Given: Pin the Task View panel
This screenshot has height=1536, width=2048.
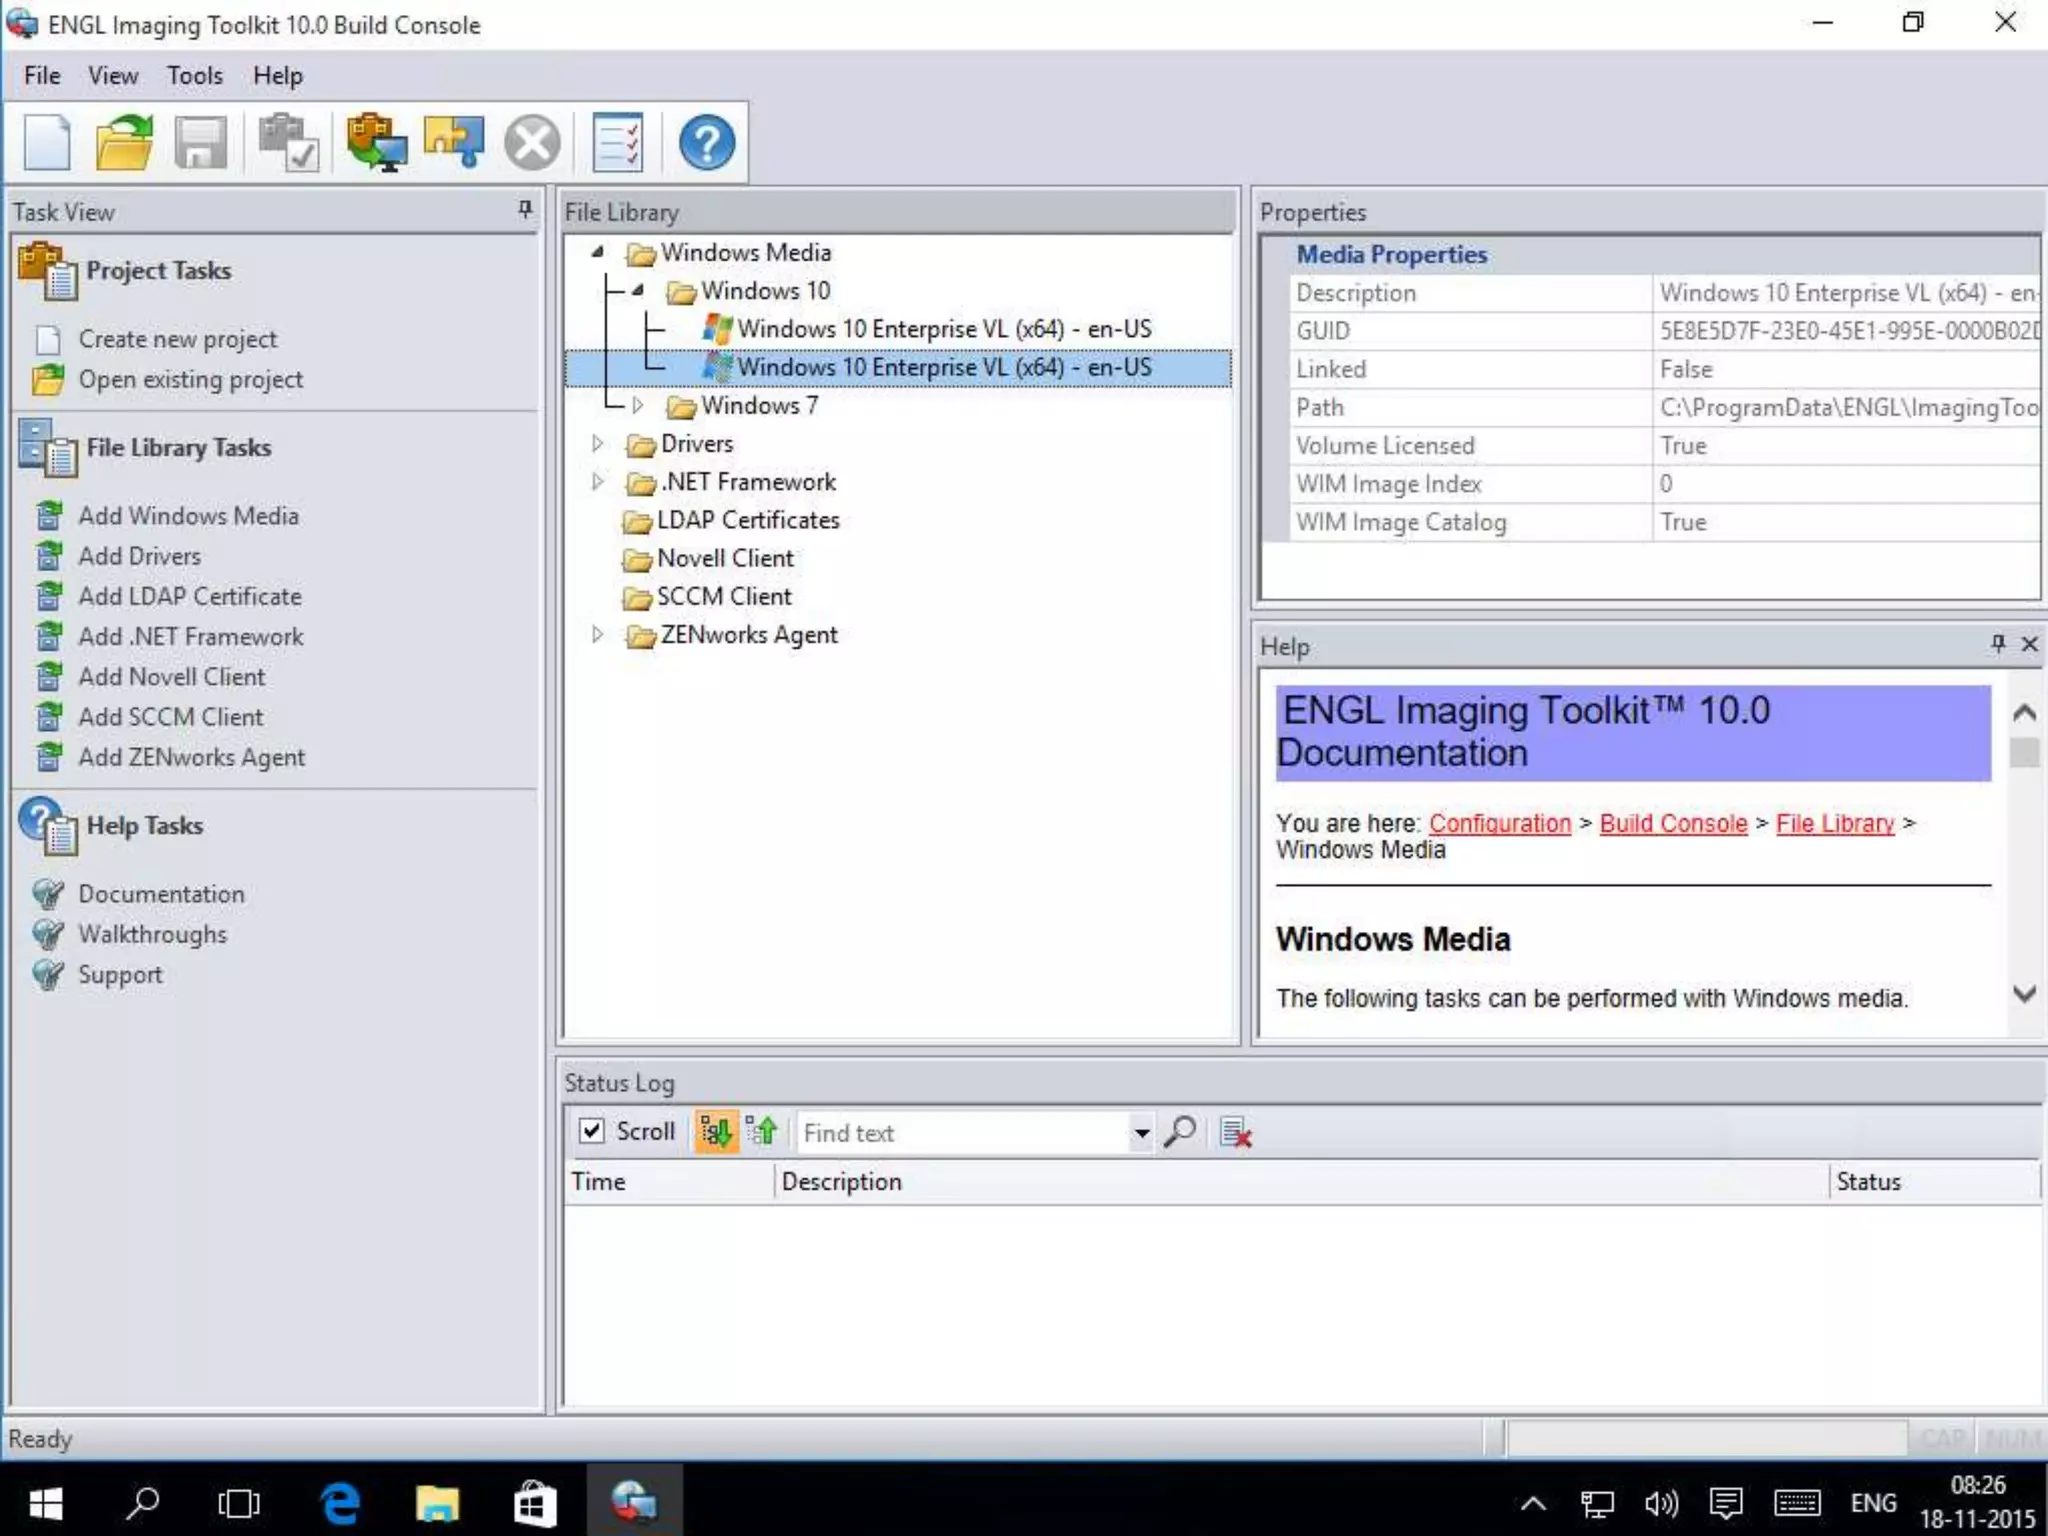Looking at the screenshot, I should [525, 209].
